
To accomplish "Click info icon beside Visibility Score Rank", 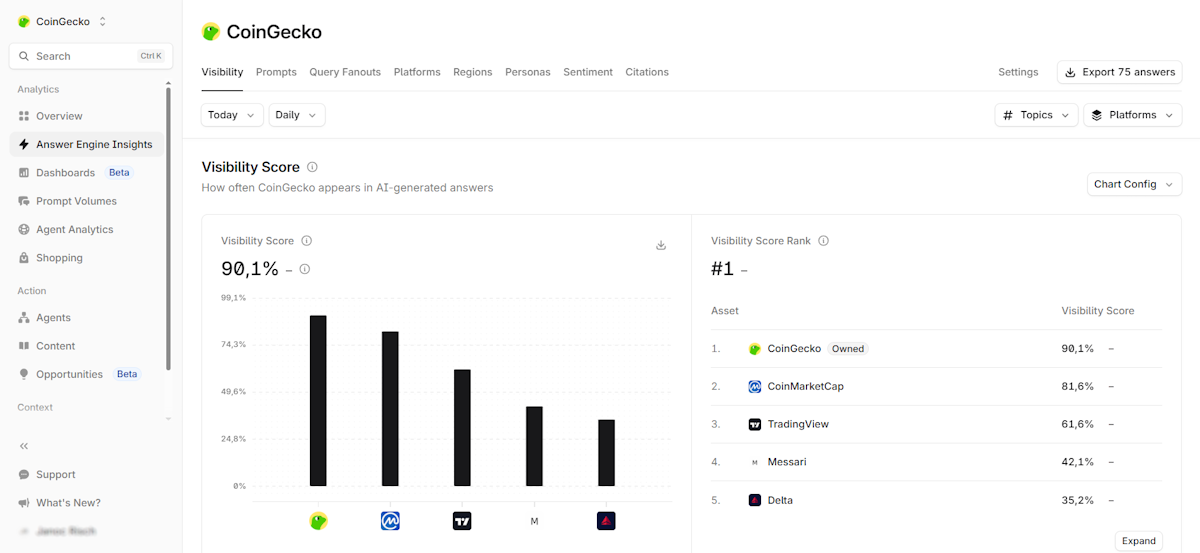I will point(824,241).
